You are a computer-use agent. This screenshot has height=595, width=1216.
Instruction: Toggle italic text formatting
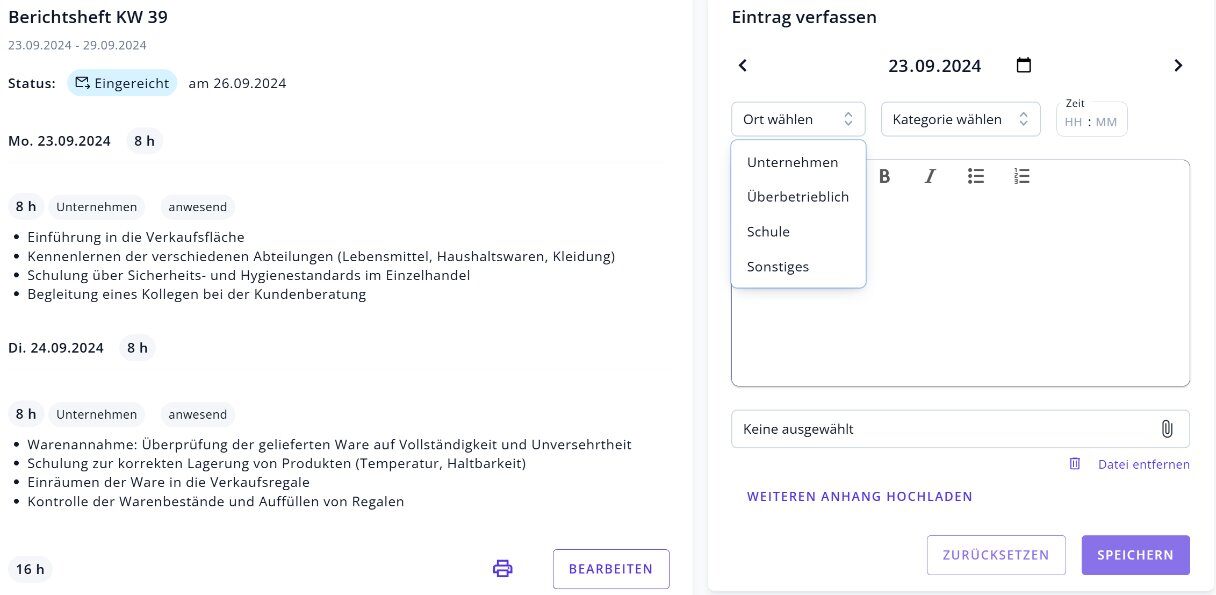[x=930, y=177]
